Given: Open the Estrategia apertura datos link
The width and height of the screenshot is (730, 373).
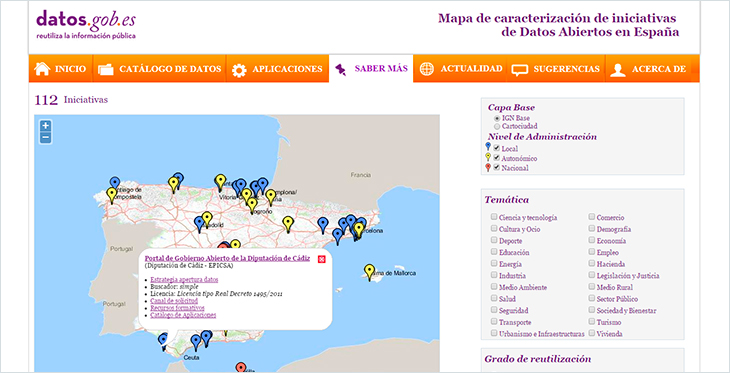Looking at the screenshot, I should tap(184, 279).
